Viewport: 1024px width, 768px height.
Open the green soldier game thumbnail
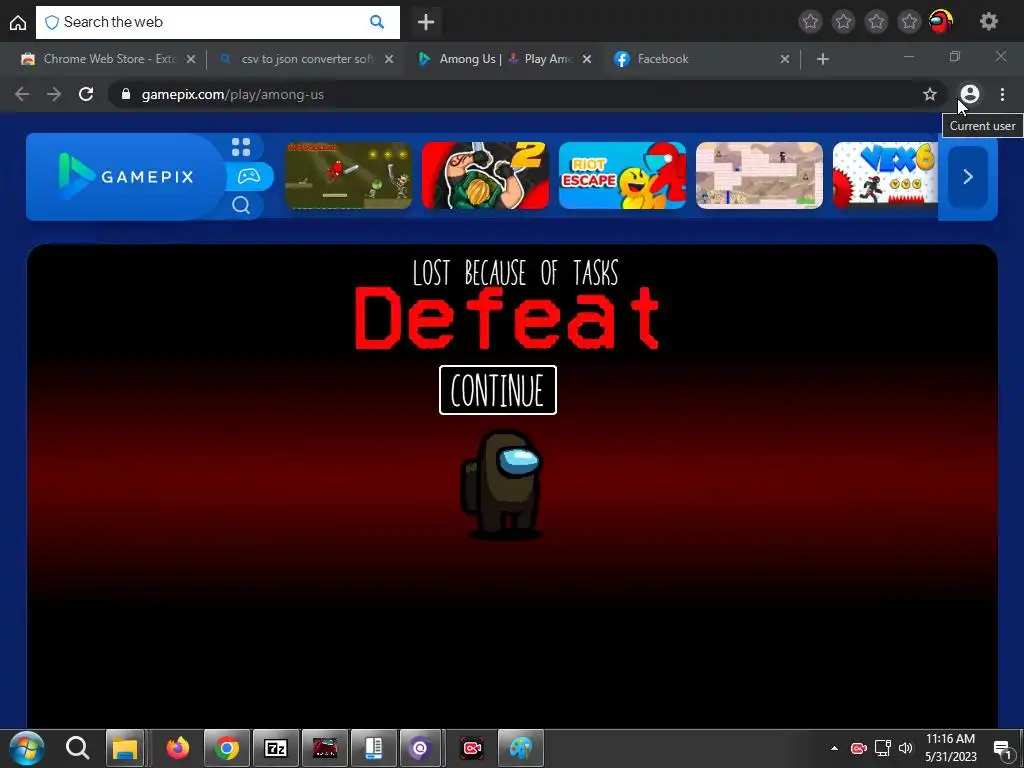tap(485, 176)
